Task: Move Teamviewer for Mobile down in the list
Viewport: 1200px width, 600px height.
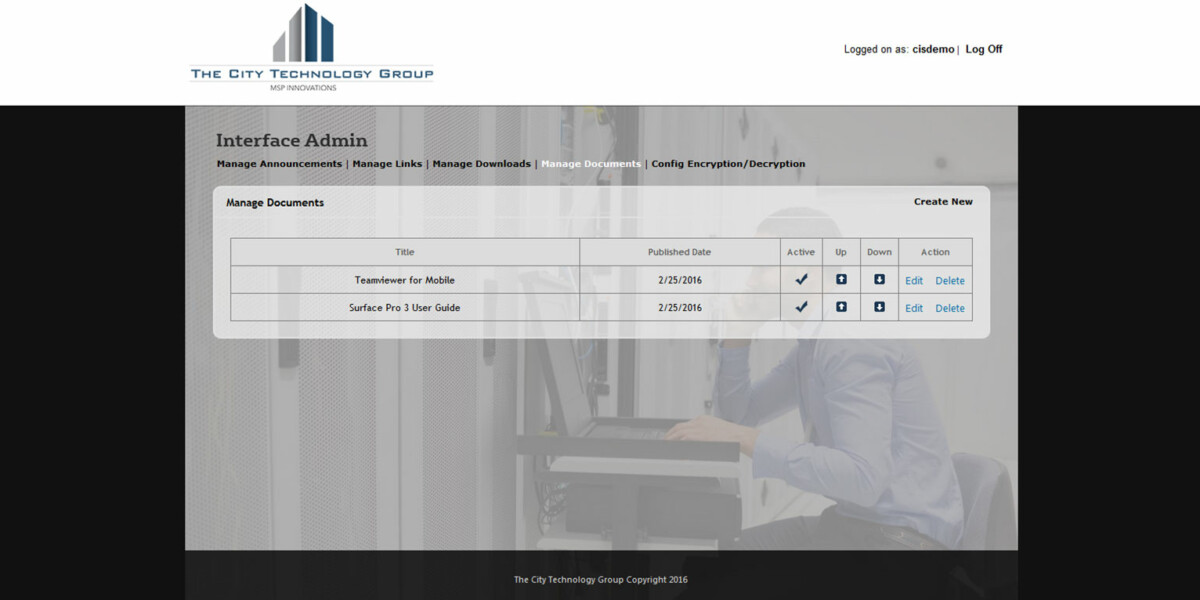Action: pyautogui.click(x=879, y=279)
